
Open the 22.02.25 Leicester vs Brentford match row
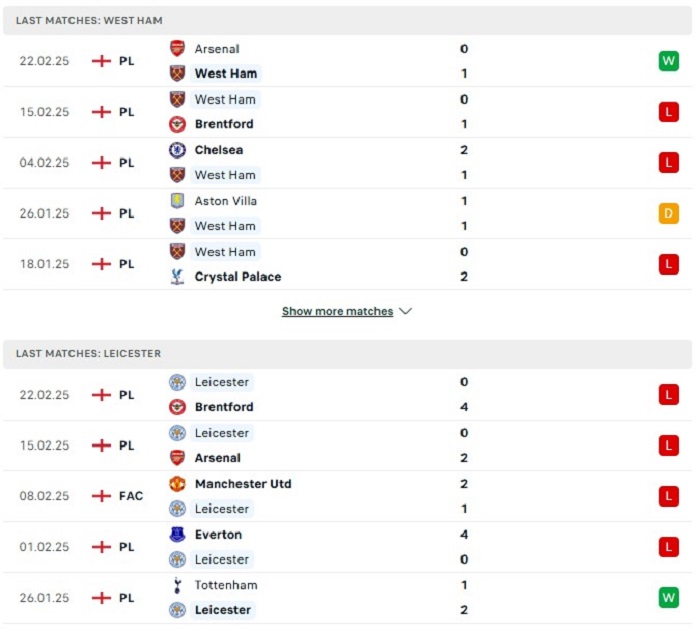click(347, 395)
